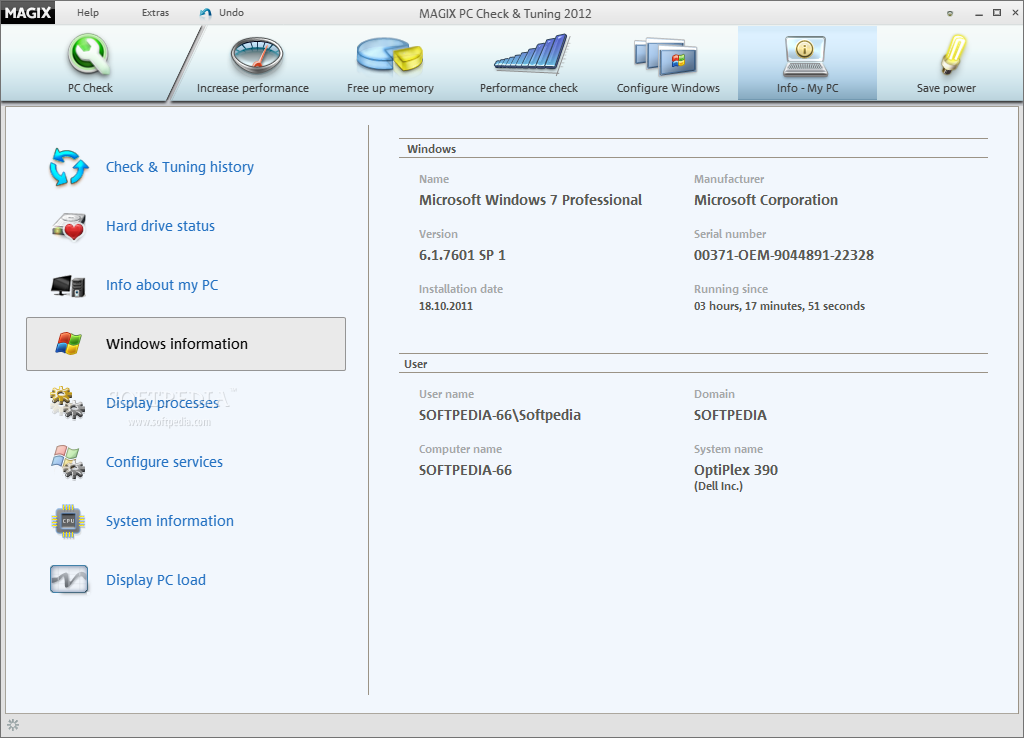Click the Running since uptime value
Screen dimensions: 1024x738
[779, 306]
